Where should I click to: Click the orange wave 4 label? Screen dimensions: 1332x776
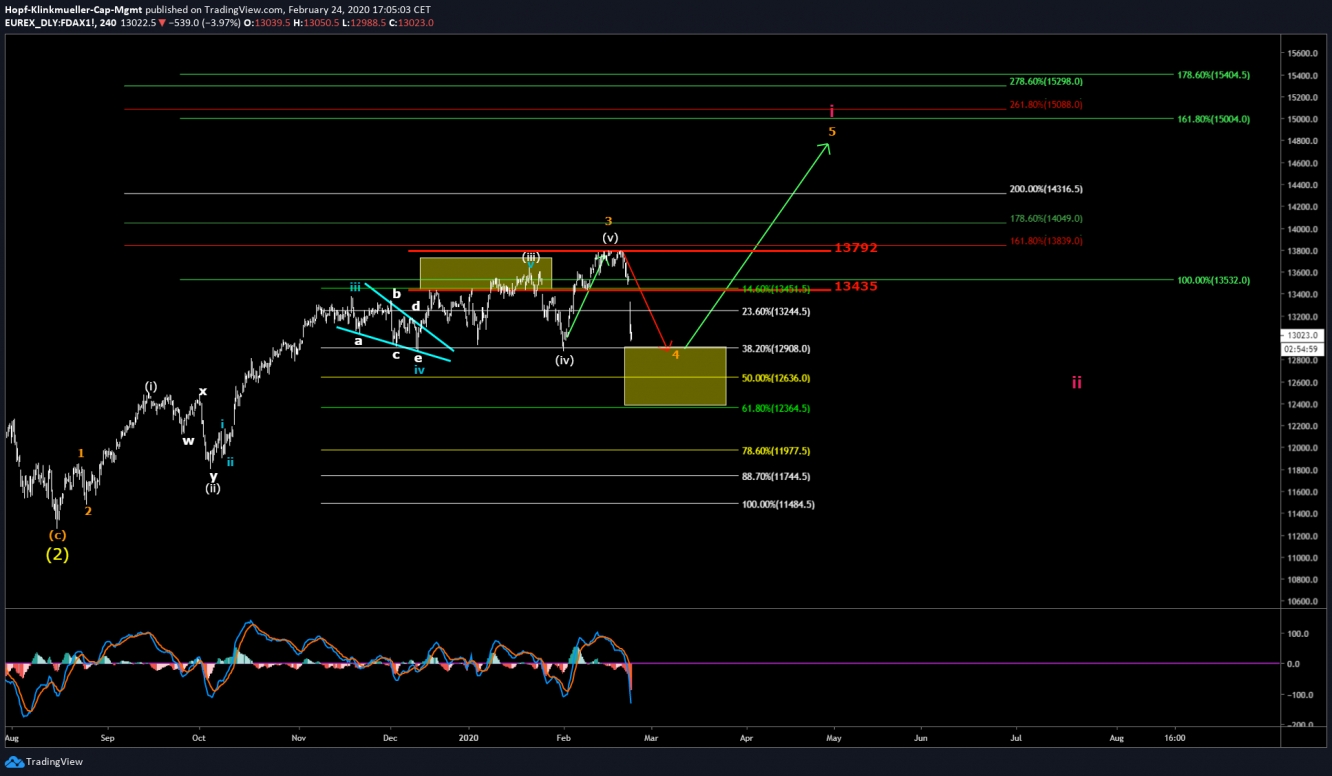coord(676,355)
